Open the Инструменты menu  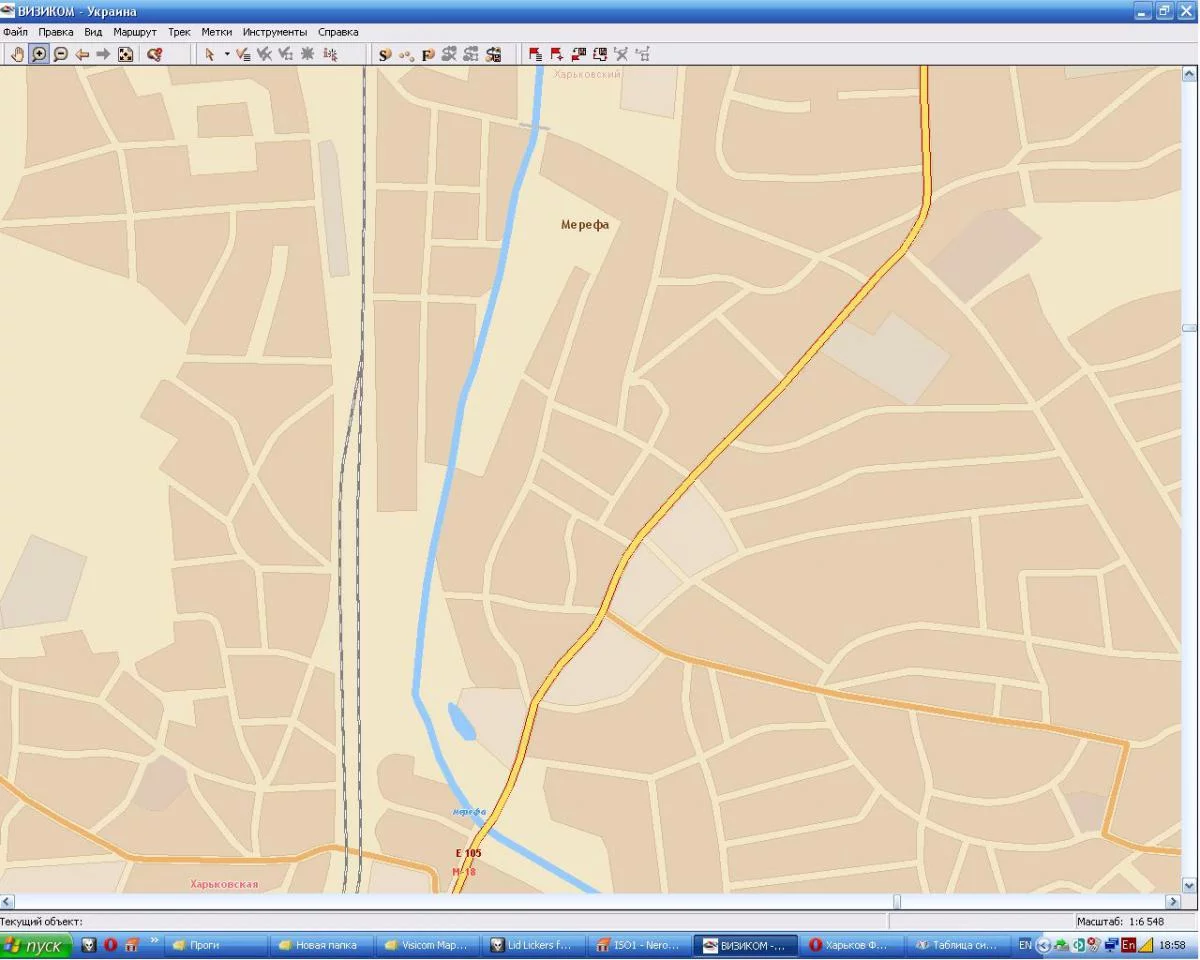coord(274,32)
